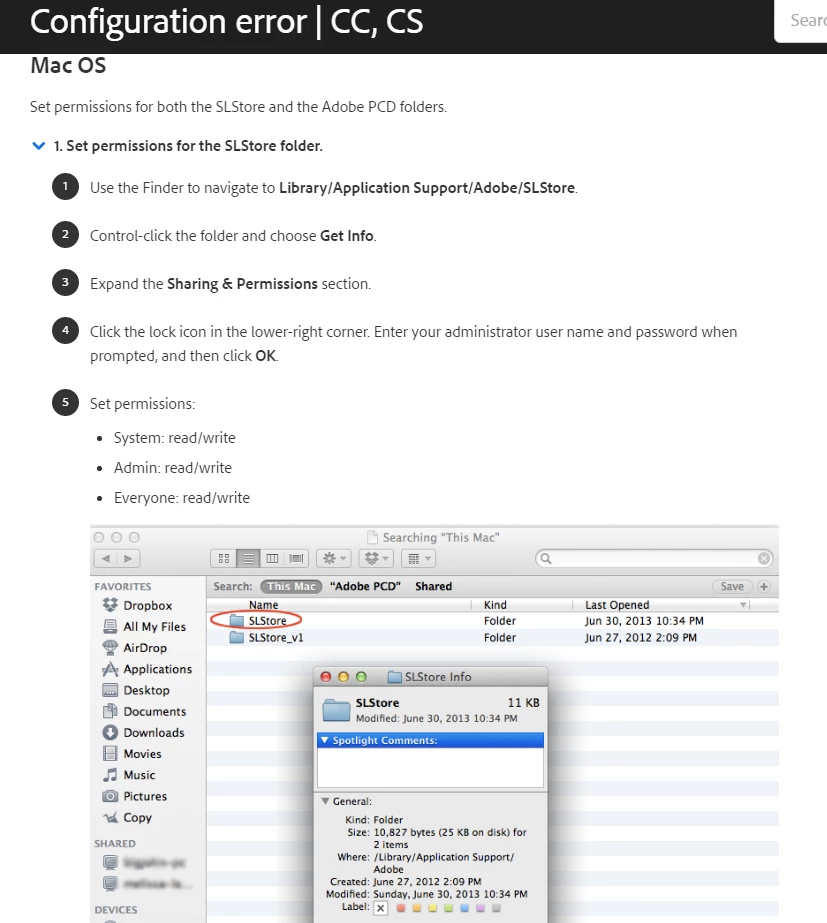
Task: Click the "Everyone: read/write" bullet text
Action: point(182,498)
